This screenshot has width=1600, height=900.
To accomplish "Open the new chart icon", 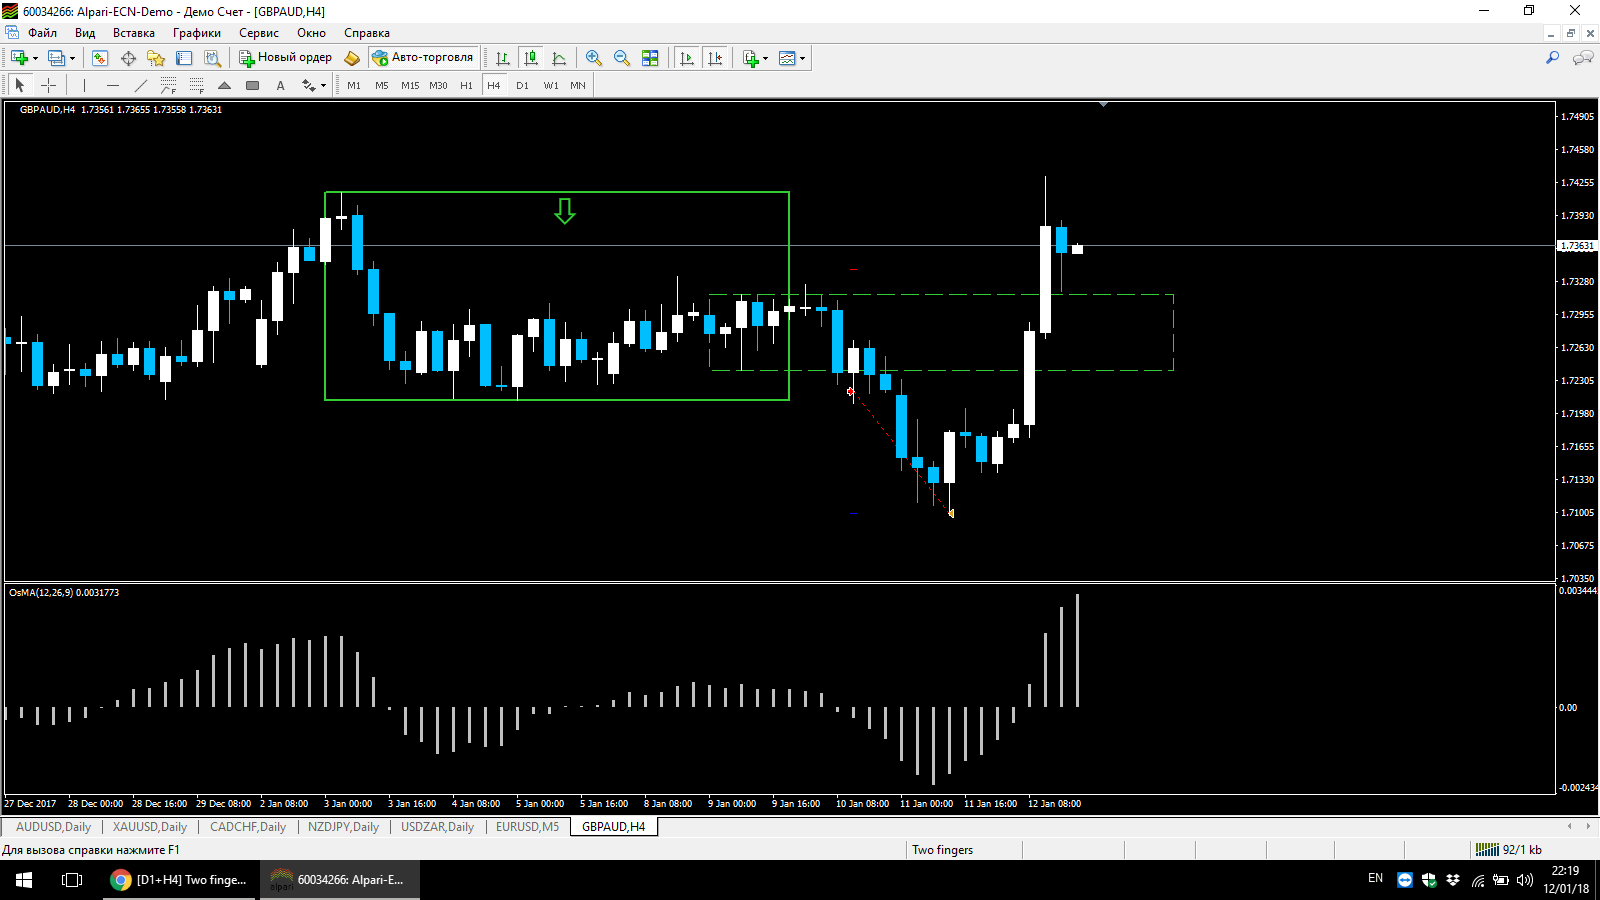I will (18, 58).
